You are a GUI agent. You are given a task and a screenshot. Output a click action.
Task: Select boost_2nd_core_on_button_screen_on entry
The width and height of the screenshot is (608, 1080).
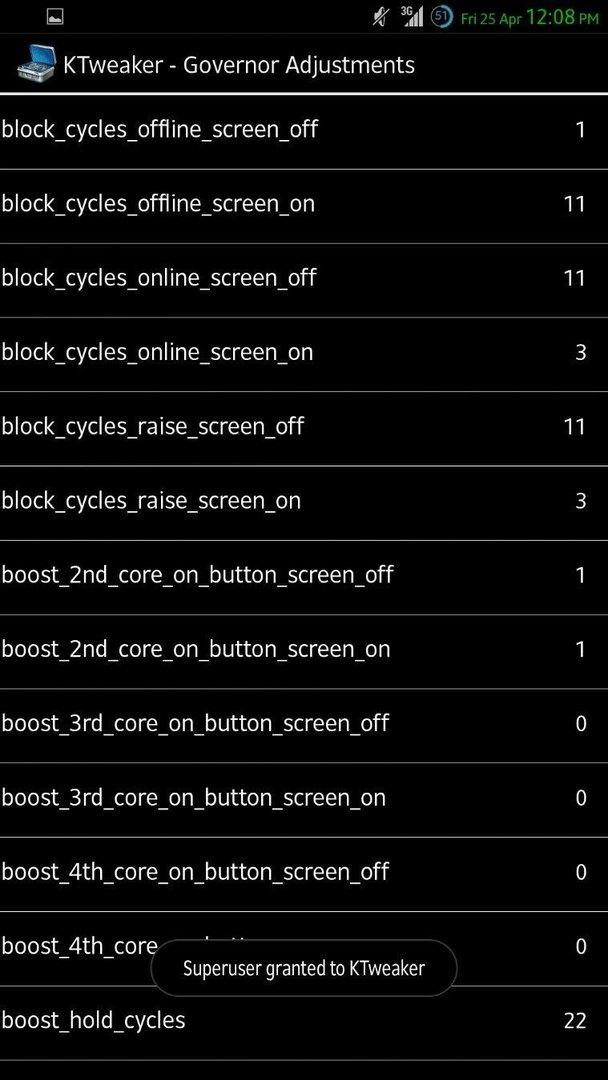[x=304, y=652]
